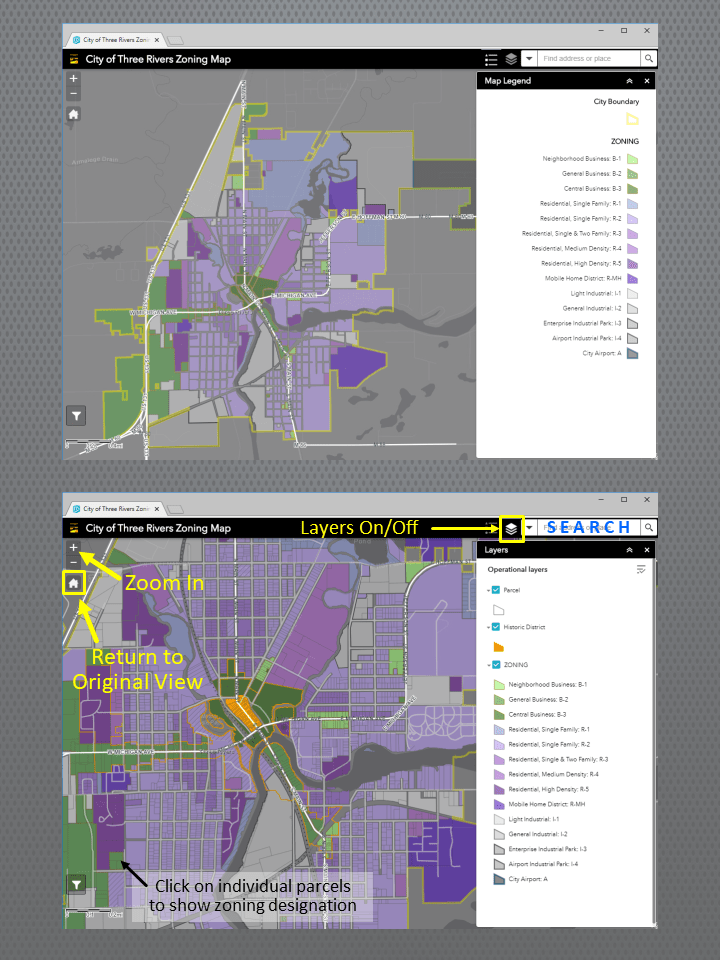Click Parcel layer name in Layers panel
This screenshot has width=720, height=960.
[x=512, y=590]
